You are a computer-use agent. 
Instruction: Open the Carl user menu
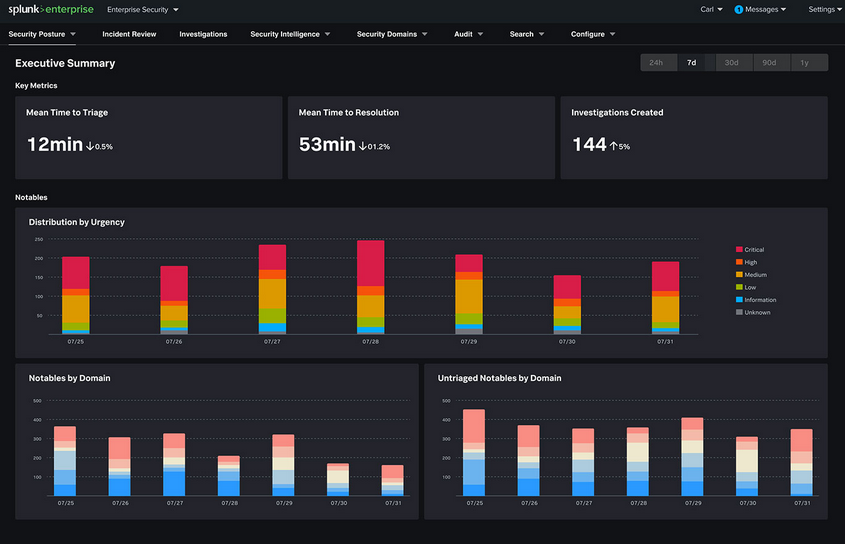711,9
